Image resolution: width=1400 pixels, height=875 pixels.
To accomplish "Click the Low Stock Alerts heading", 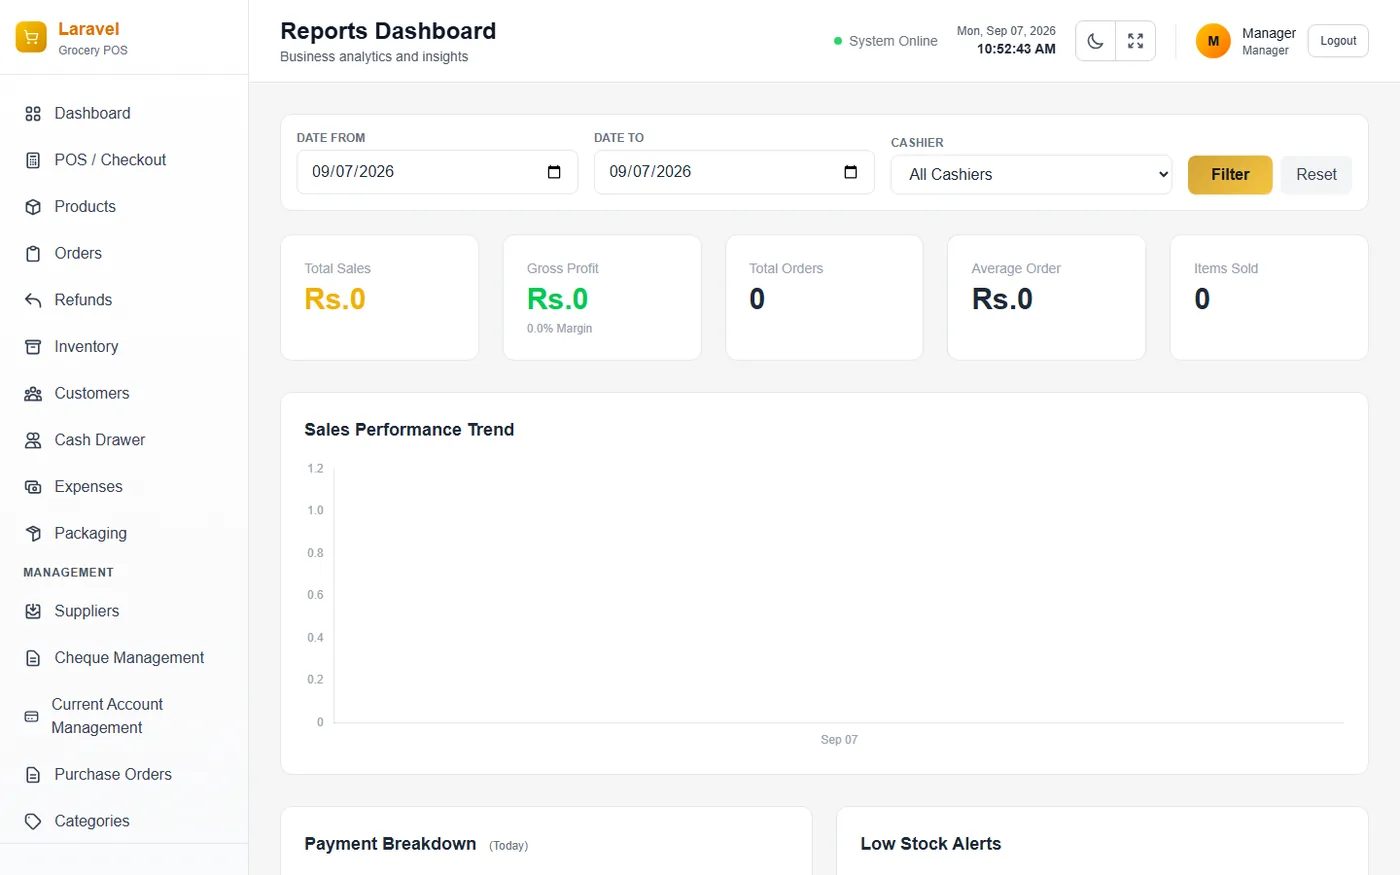I will coord(931,844).
